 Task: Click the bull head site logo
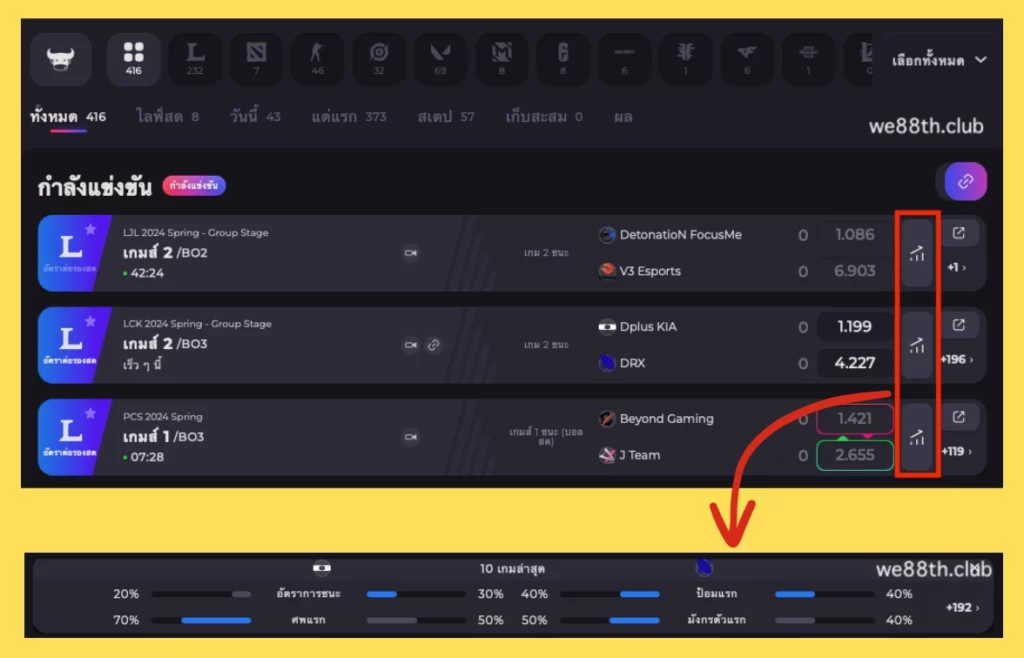(60, 59)
